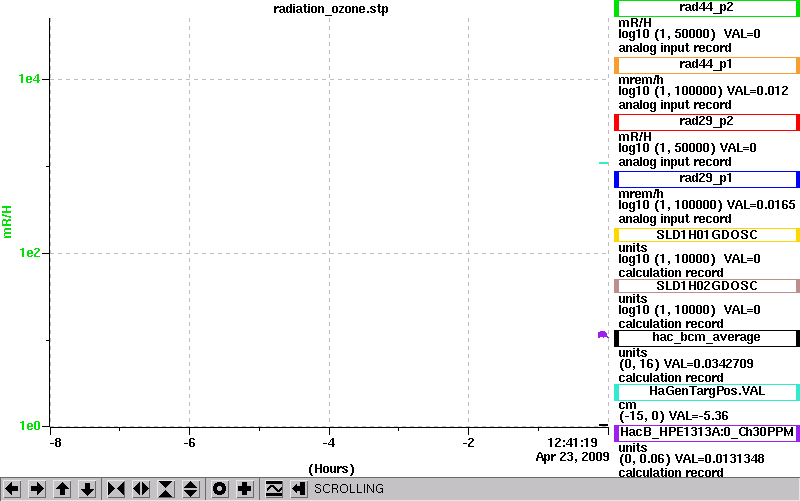Click the -4 hours axis tick label
This screenshot has height=501, width=800.
pyautogui.click(x=329, y=442)
